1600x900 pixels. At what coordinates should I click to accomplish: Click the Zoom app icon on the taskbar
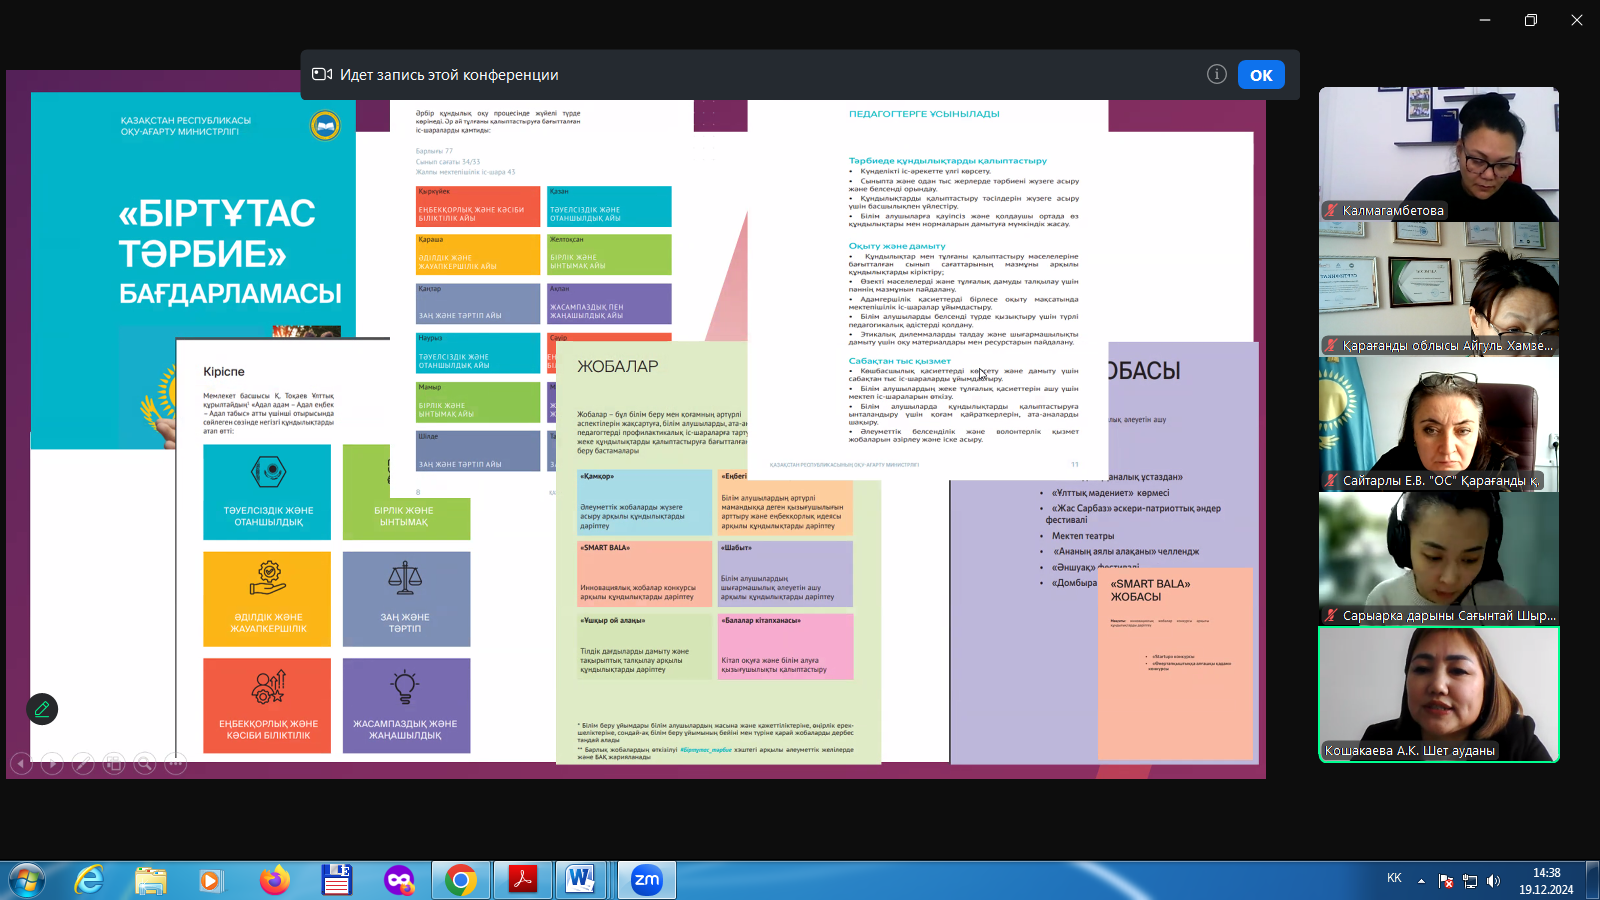pos(647,881)
